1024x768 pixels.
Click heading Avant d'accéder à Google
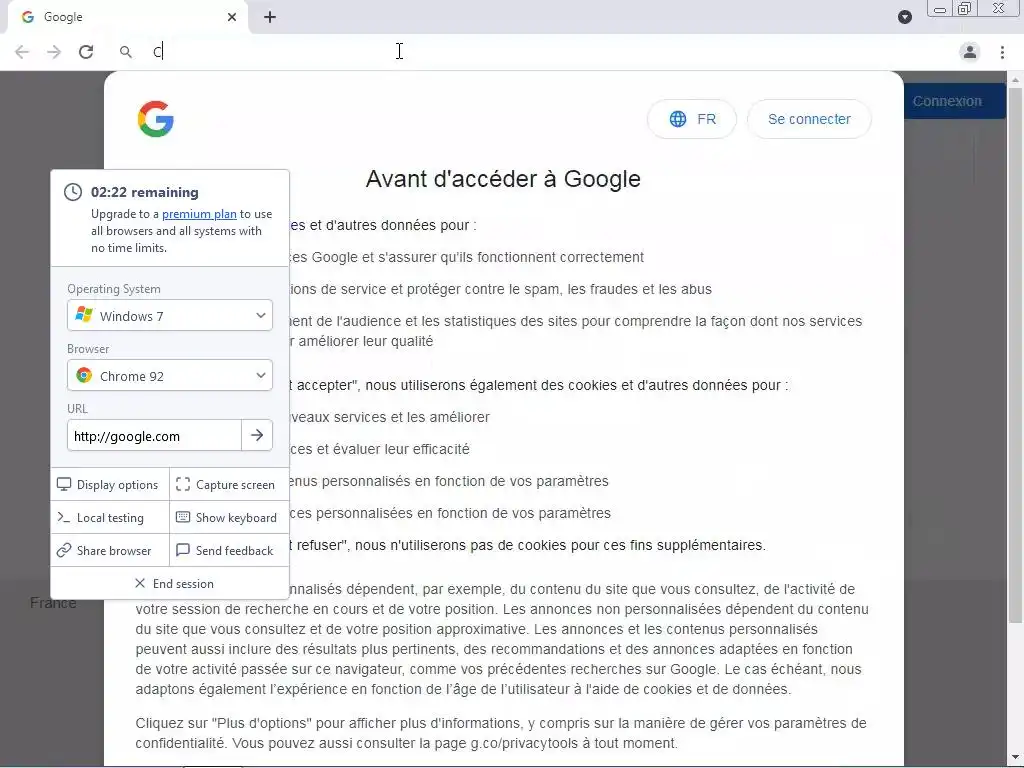[x=503, y=178]
